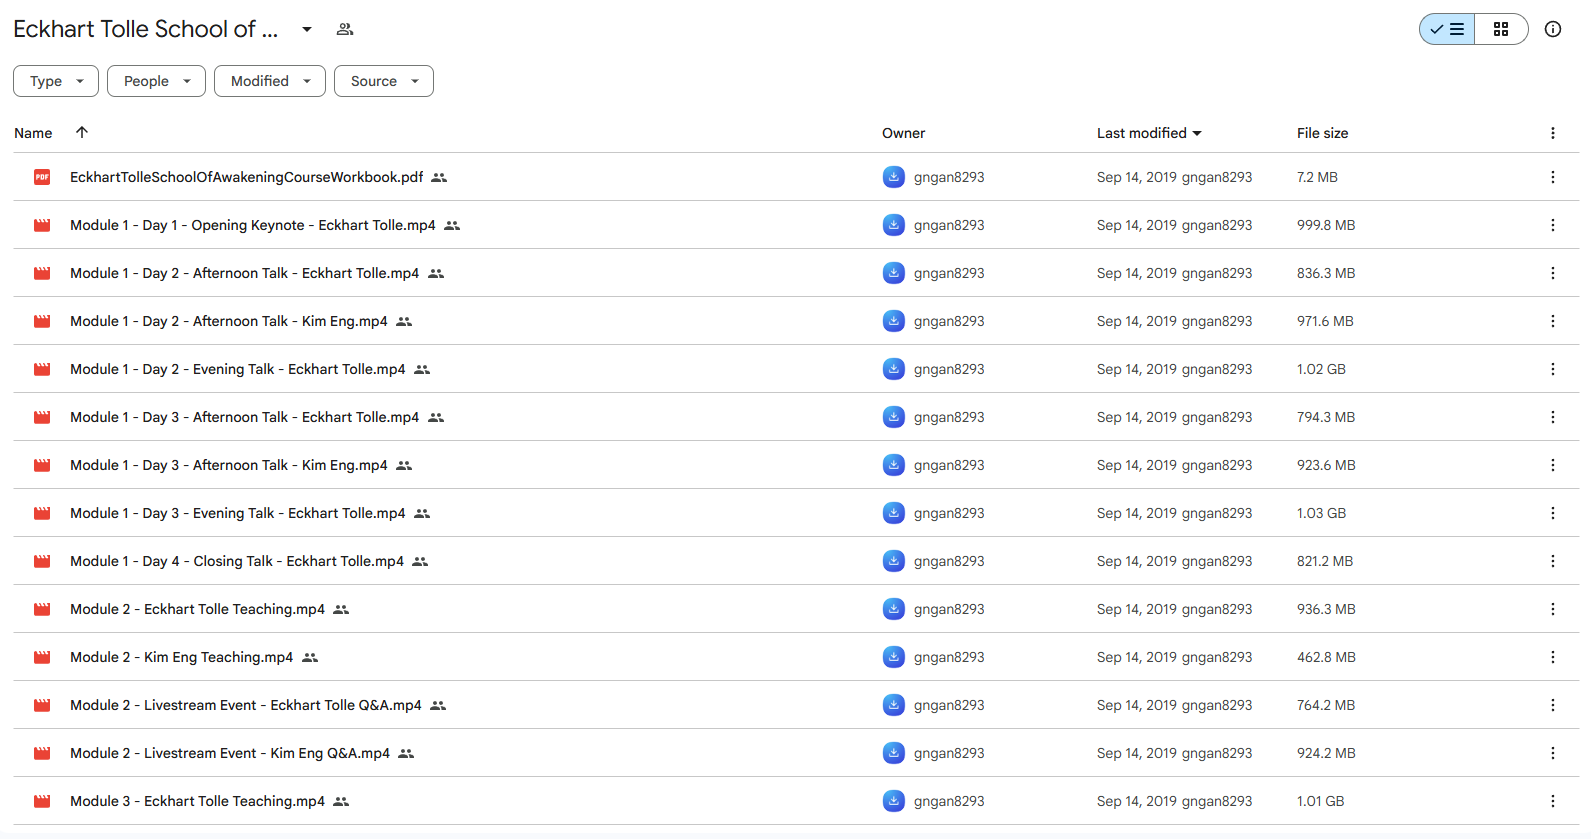Select Day 3 - Afternoon Talk - Eckhart Tolle file

[x=245, y=417]
